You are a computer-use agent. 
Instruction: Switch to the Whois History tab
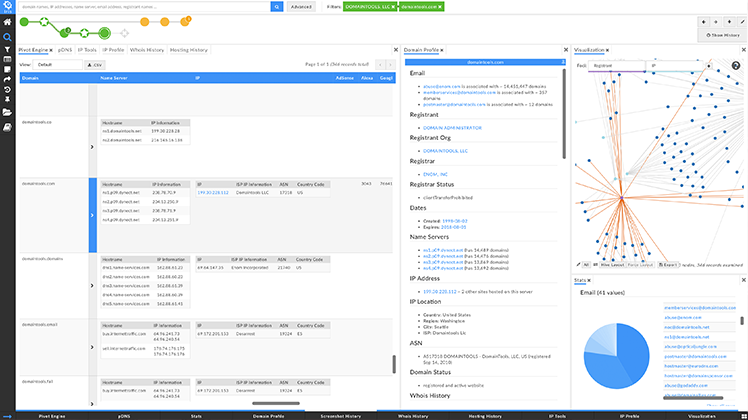click(x=147, y=50)
